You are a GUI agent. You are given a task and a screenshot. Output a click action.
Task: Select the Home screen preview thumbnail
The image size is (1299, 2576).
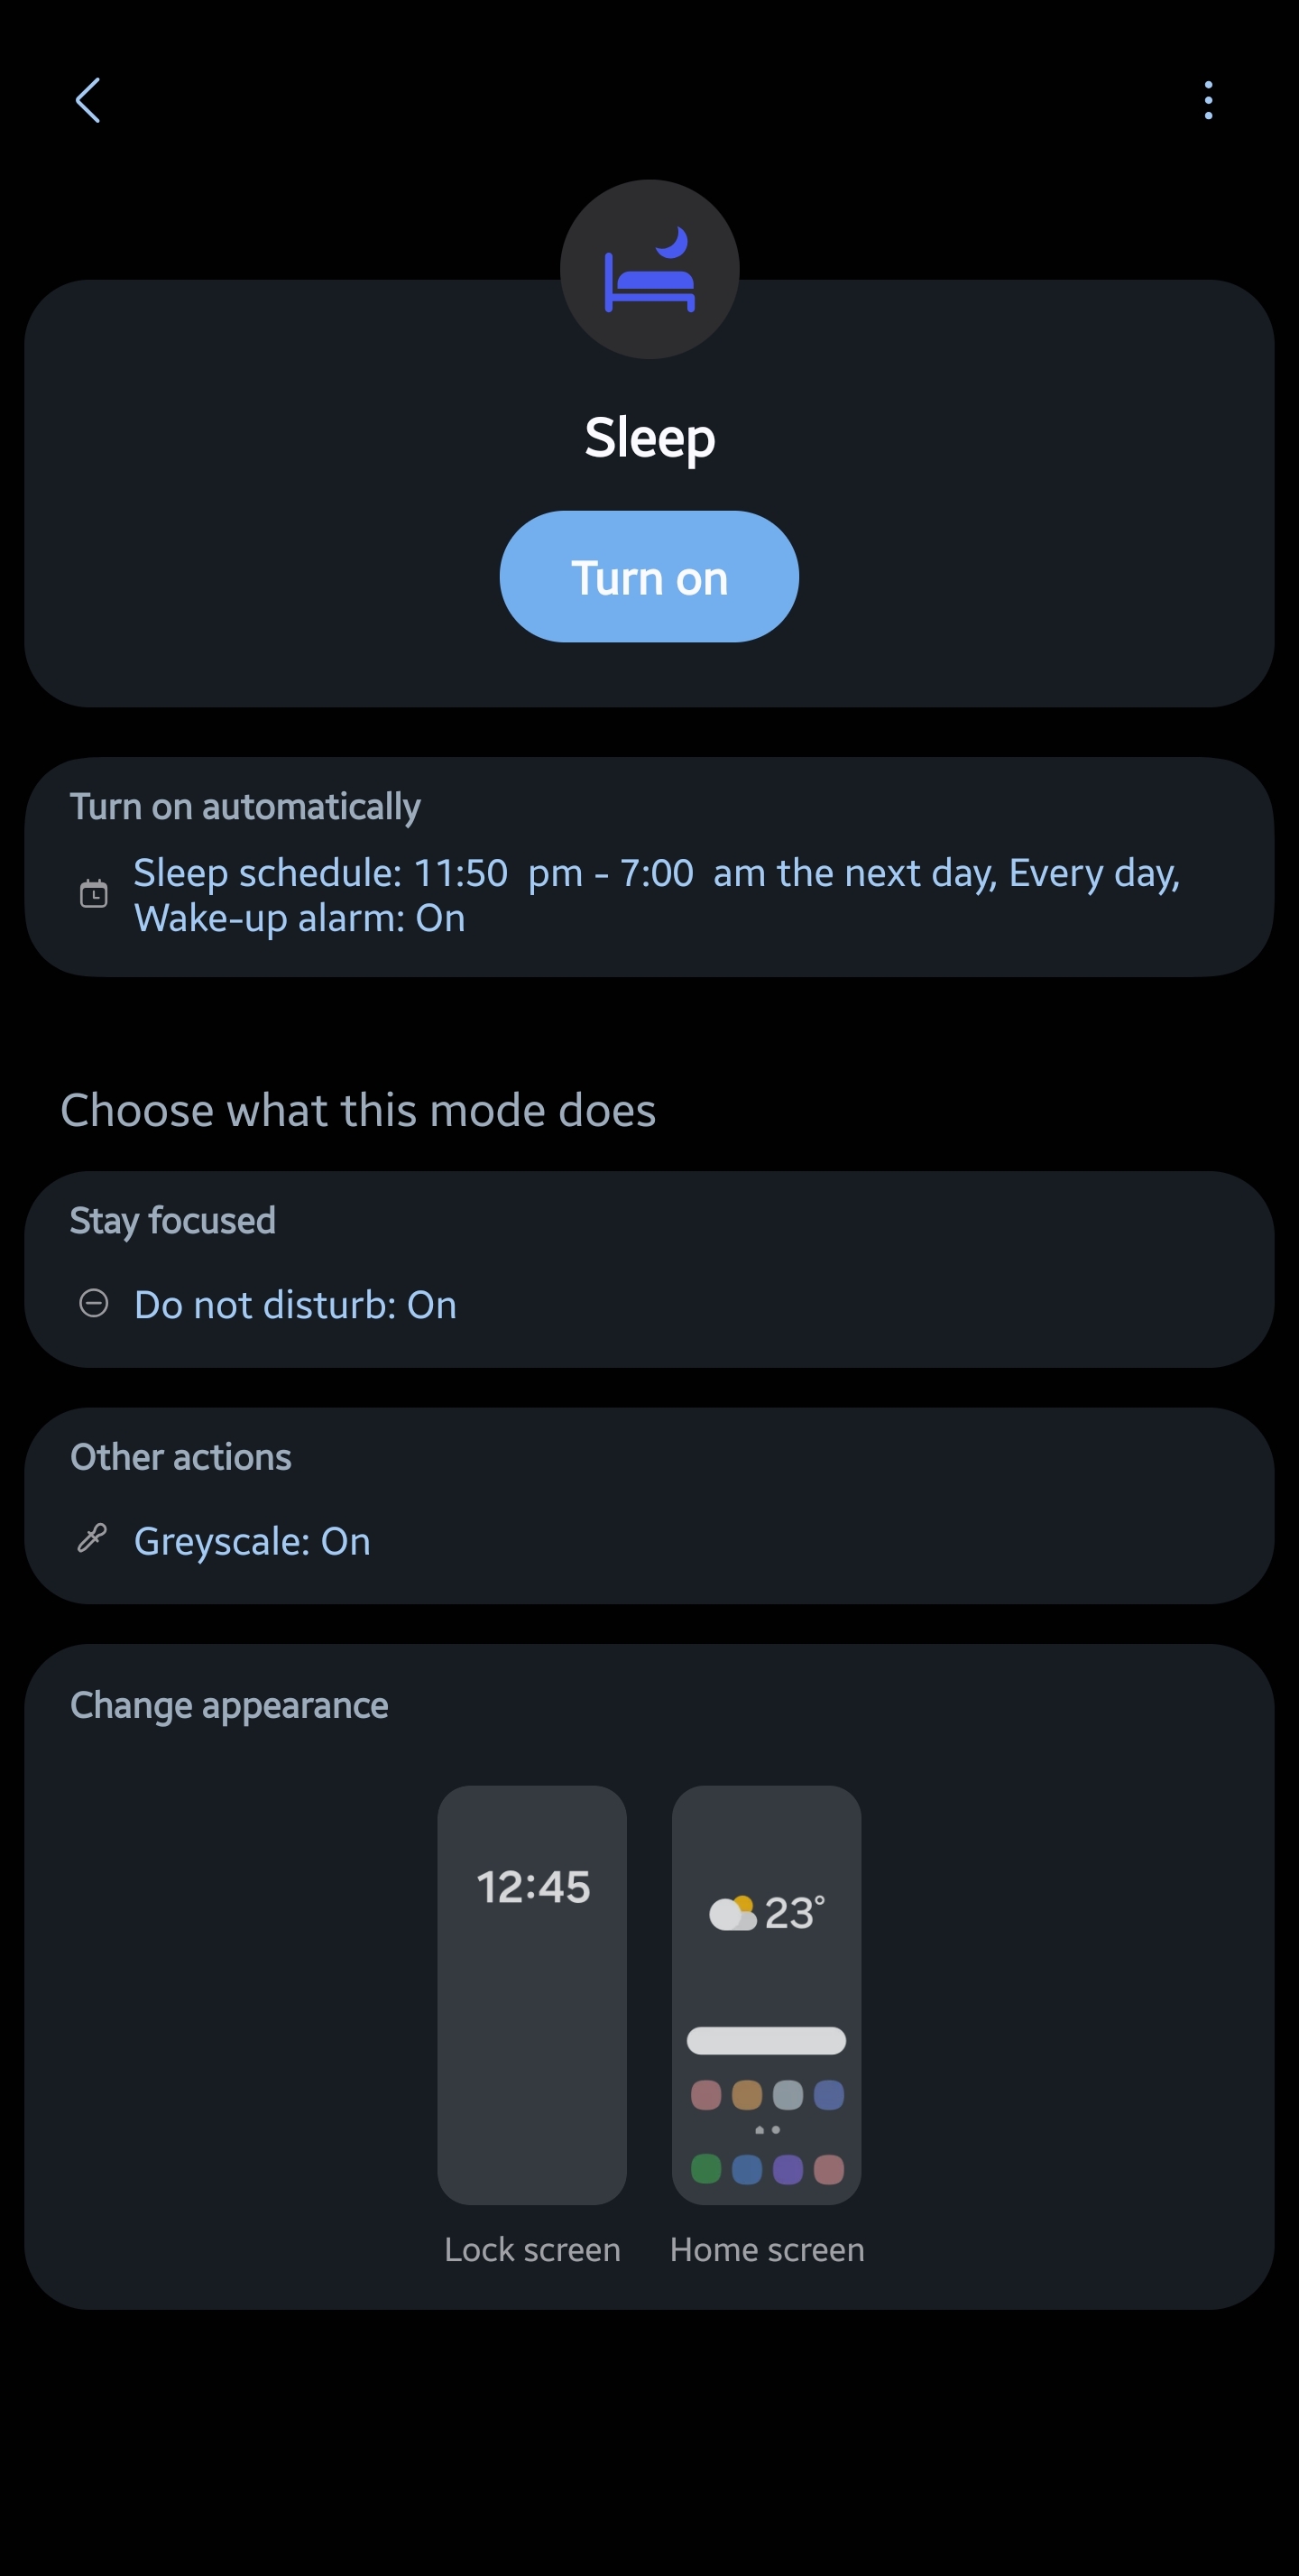point(766,1995)
